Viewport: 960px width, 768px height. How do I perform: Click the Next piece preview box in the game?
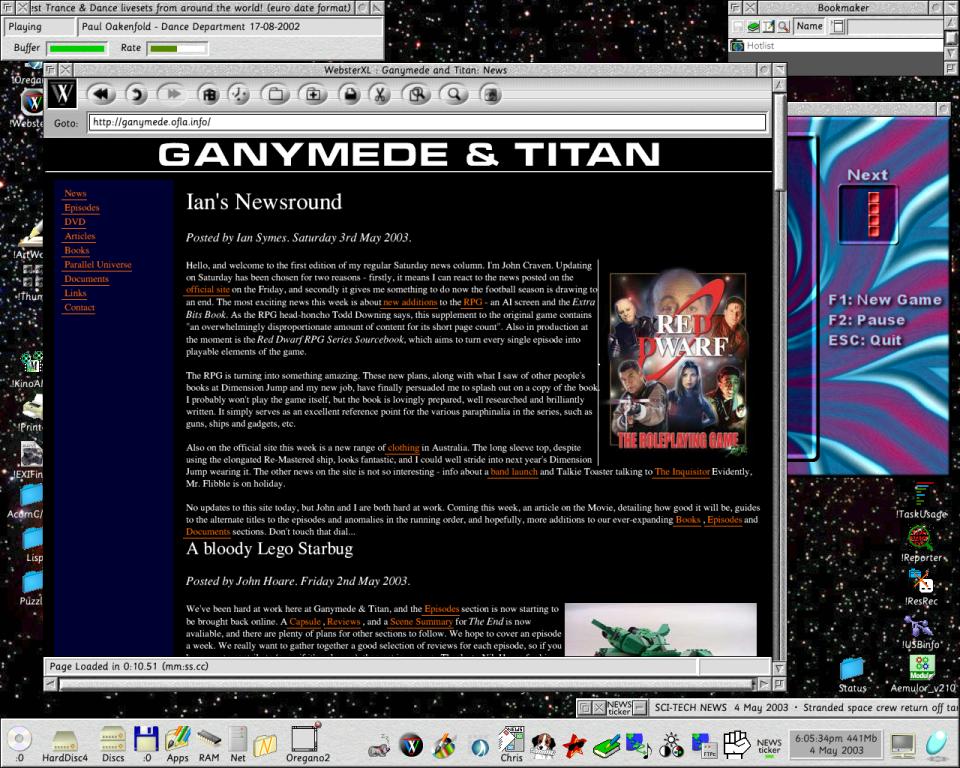point(868,214)
